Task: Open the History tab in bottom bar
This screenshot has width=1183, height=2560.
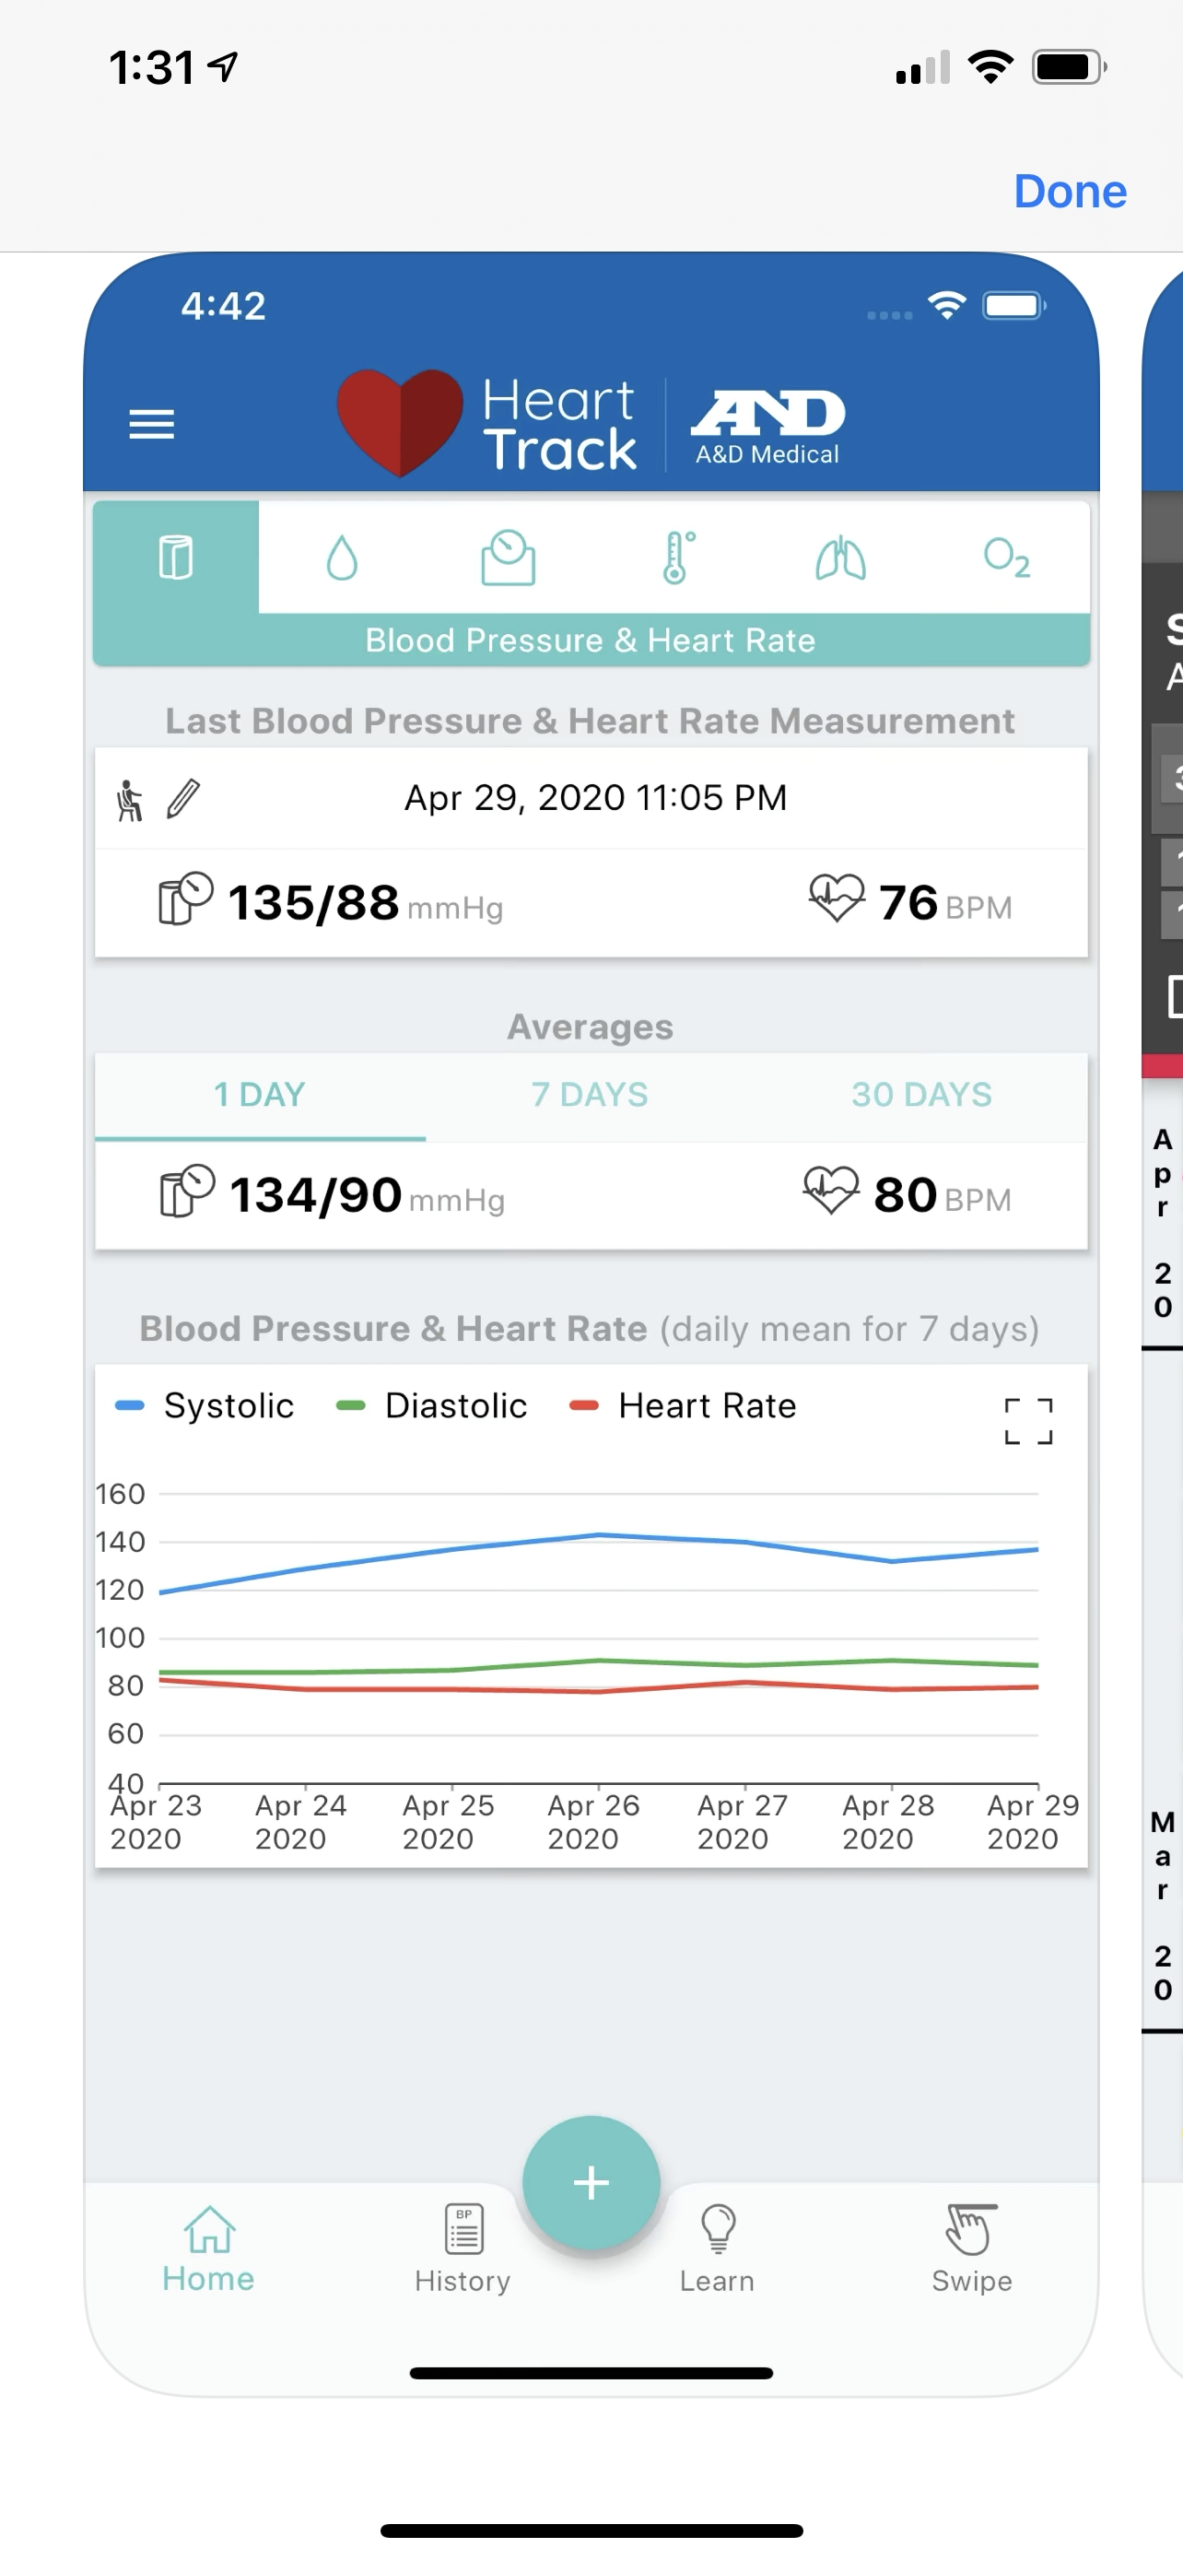Action: pos(463,2248)
